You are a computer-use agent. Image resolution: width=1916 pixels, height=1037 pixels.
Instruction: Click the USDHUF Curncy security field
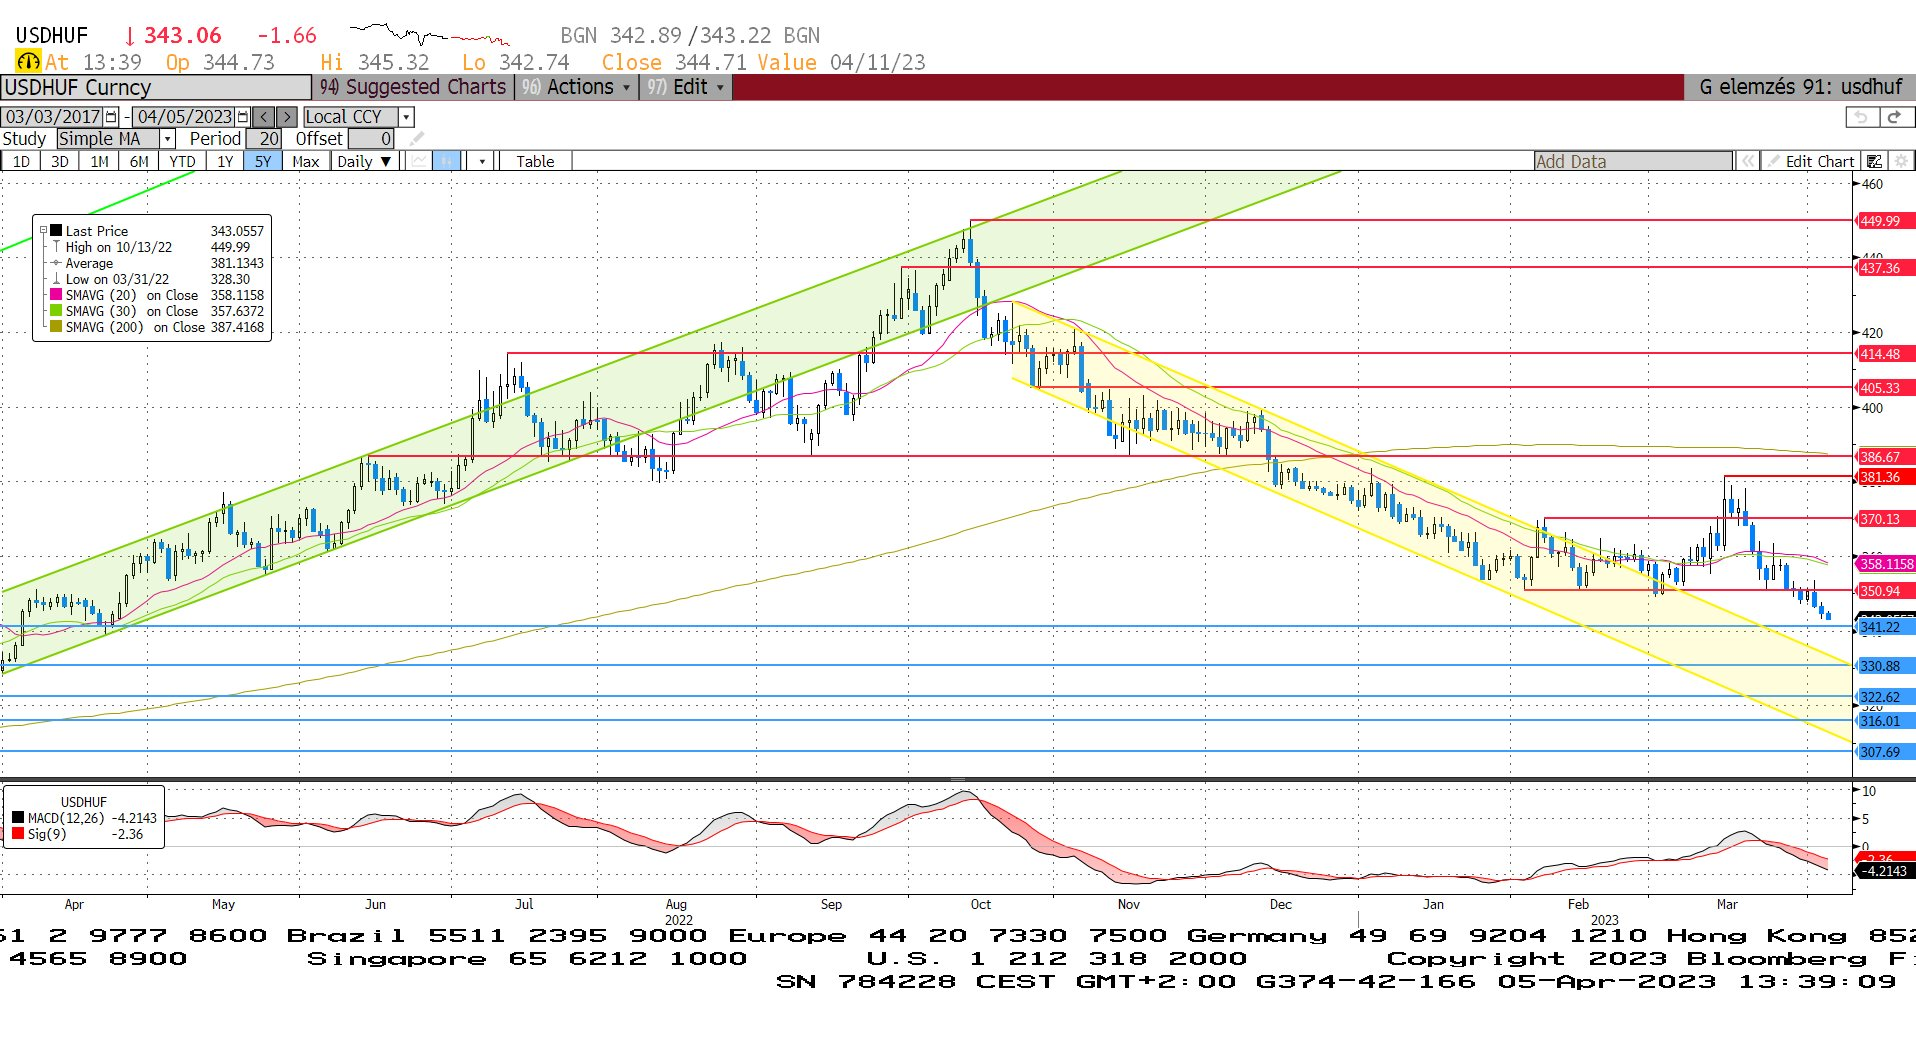(x=156, y=87)
